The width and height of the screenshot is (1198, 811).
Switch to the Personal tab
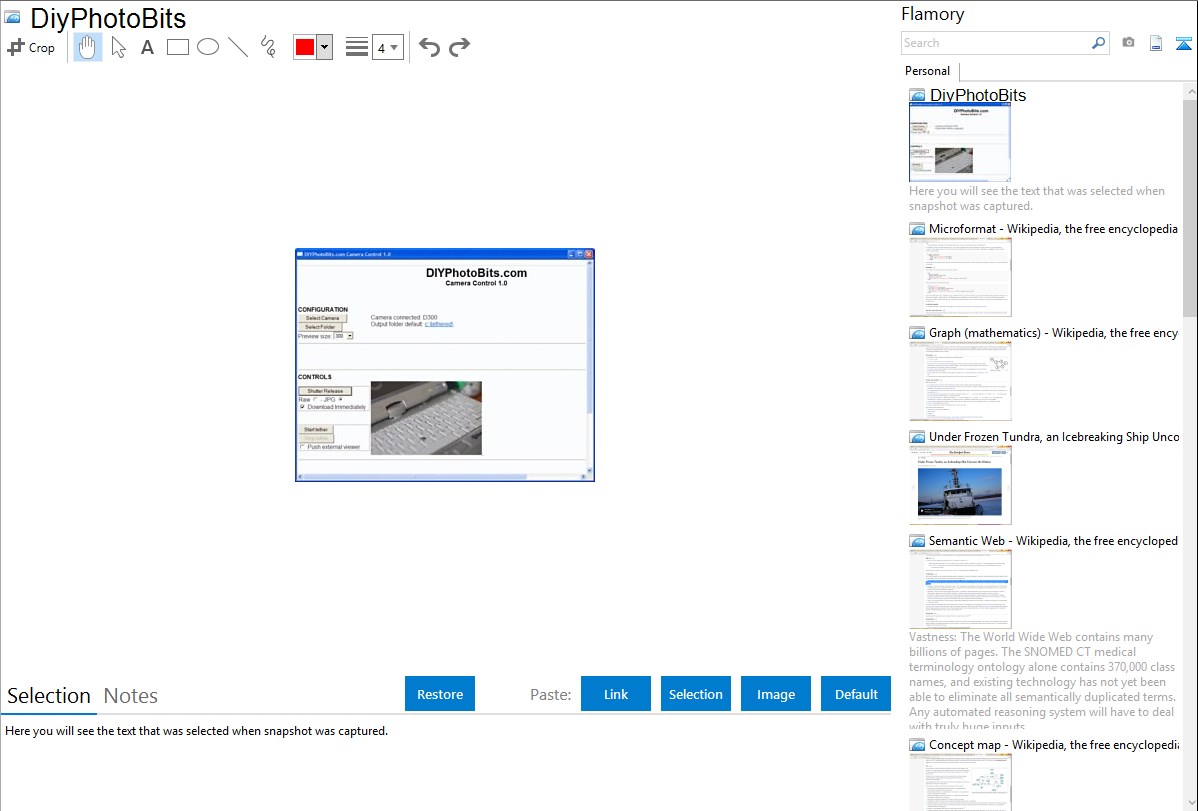point(928,71)
